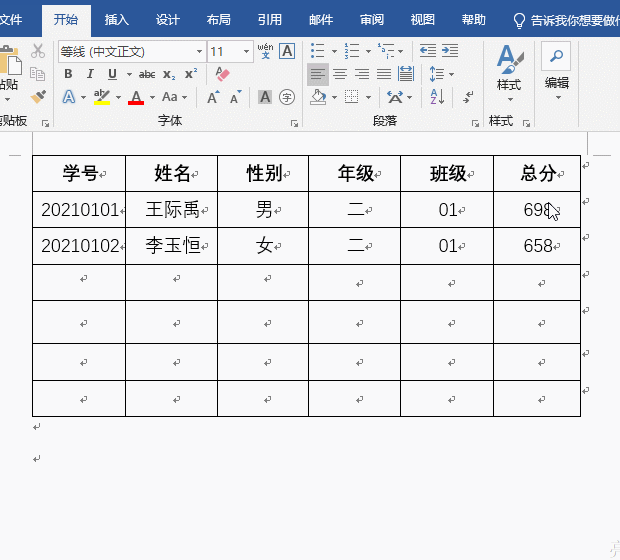Click the Clear Formatting eraser icon
Image resolution: width=620 pixels, height=560 pixels.
coord(222,74)
